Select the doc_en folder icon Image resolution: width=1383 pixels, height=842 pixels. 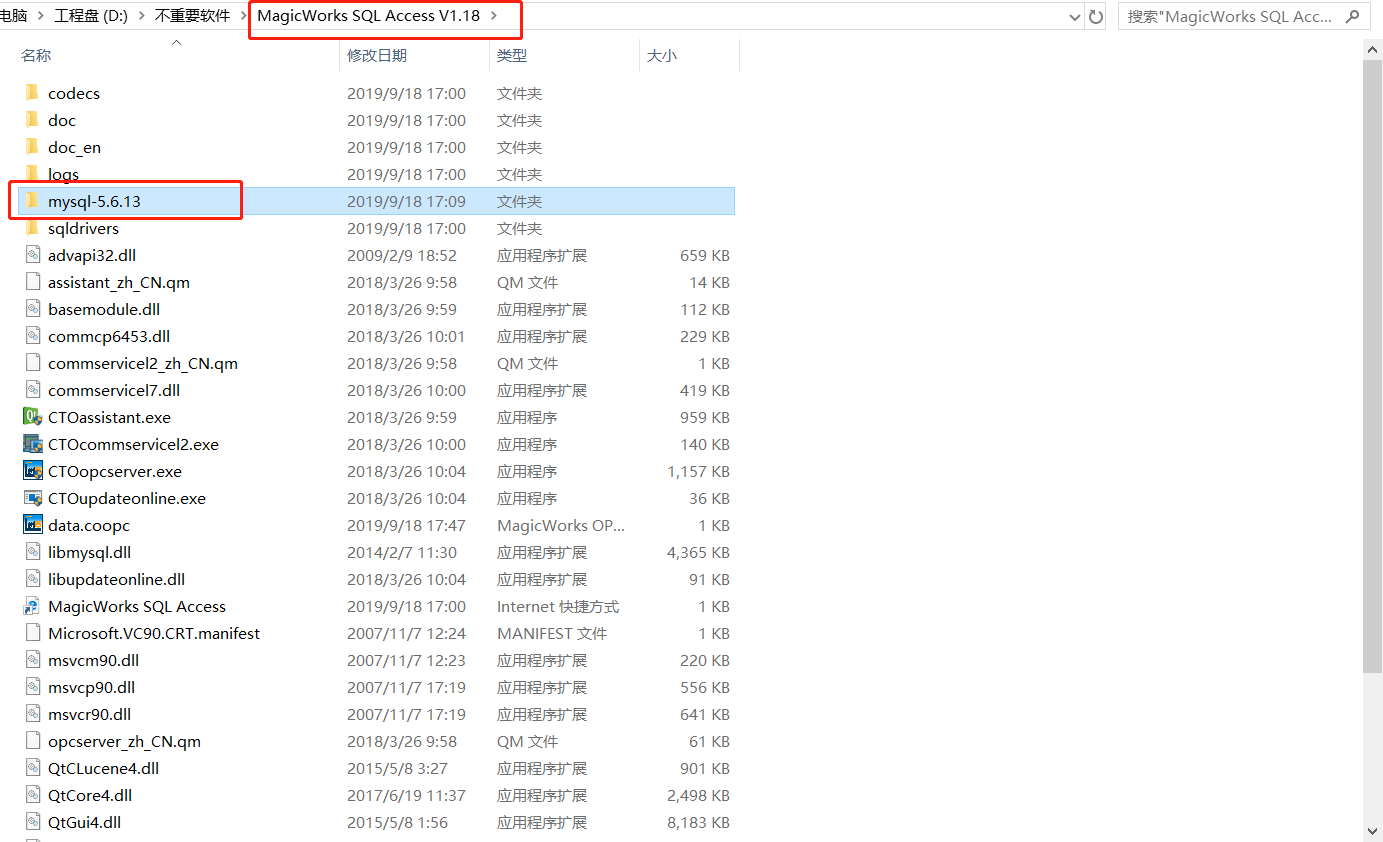tap(32, 147)
